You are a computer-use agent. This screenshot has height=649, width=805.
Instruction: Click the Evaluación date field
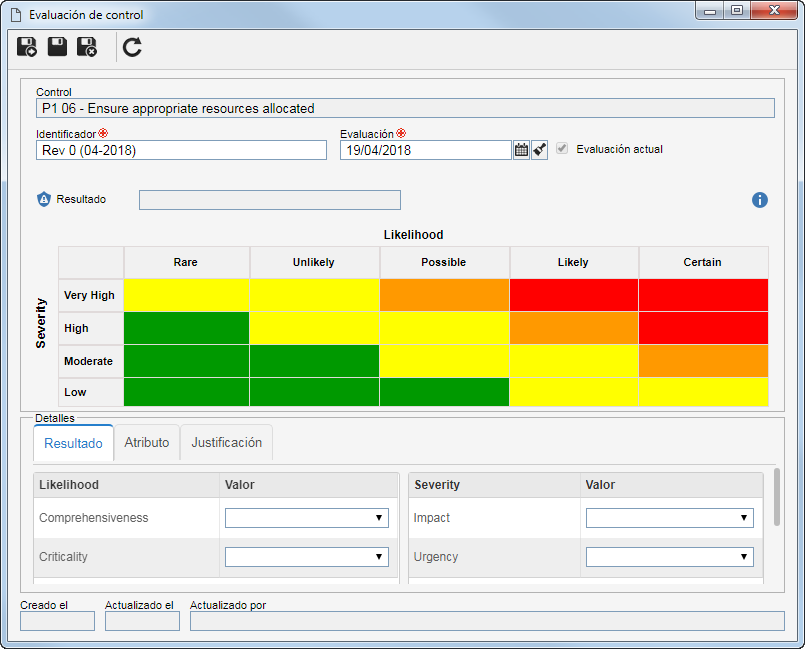pyautogui.click(x=426, y=150)
